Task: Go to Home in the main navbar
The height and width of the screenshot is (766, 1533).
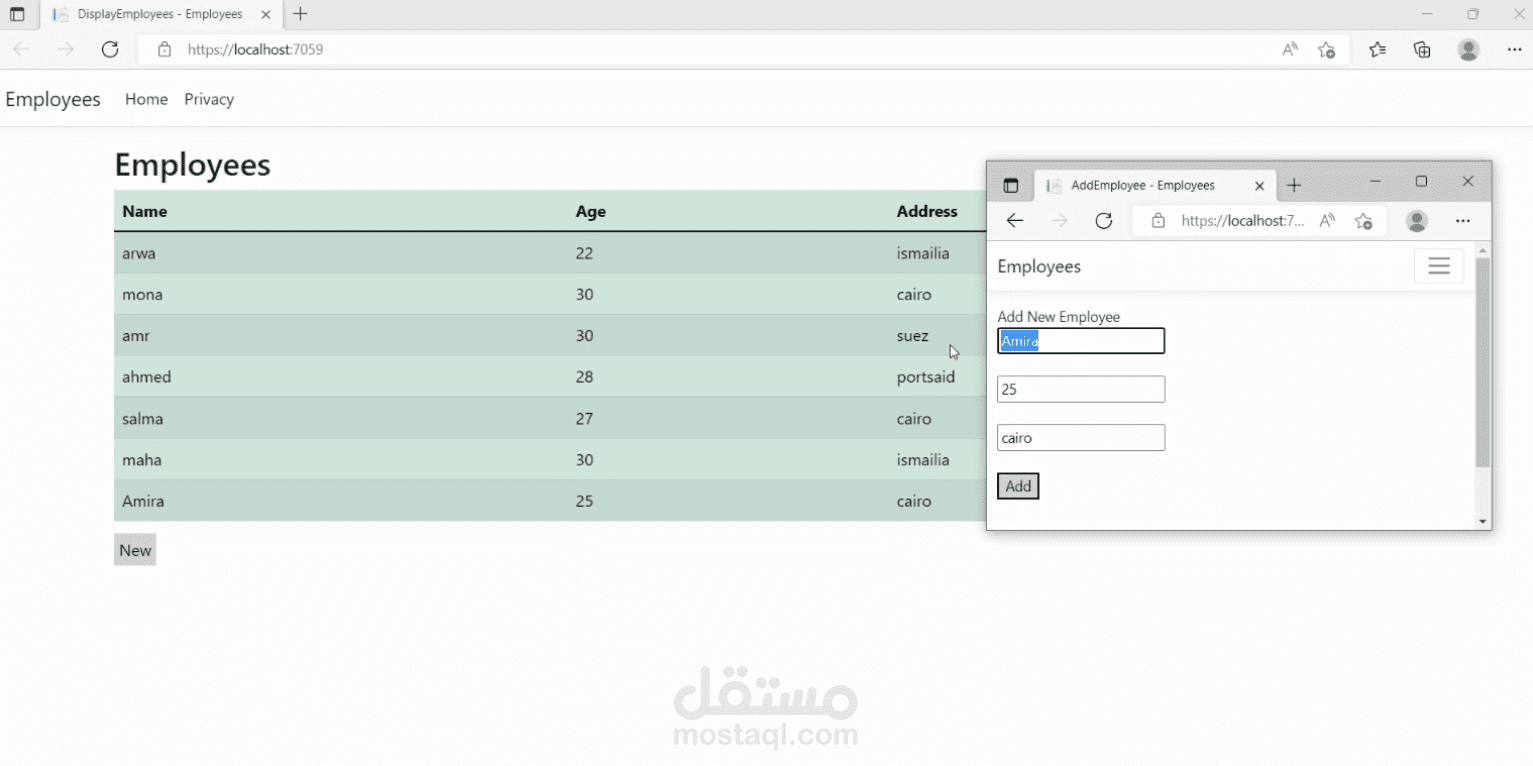Action: [146, 99]
